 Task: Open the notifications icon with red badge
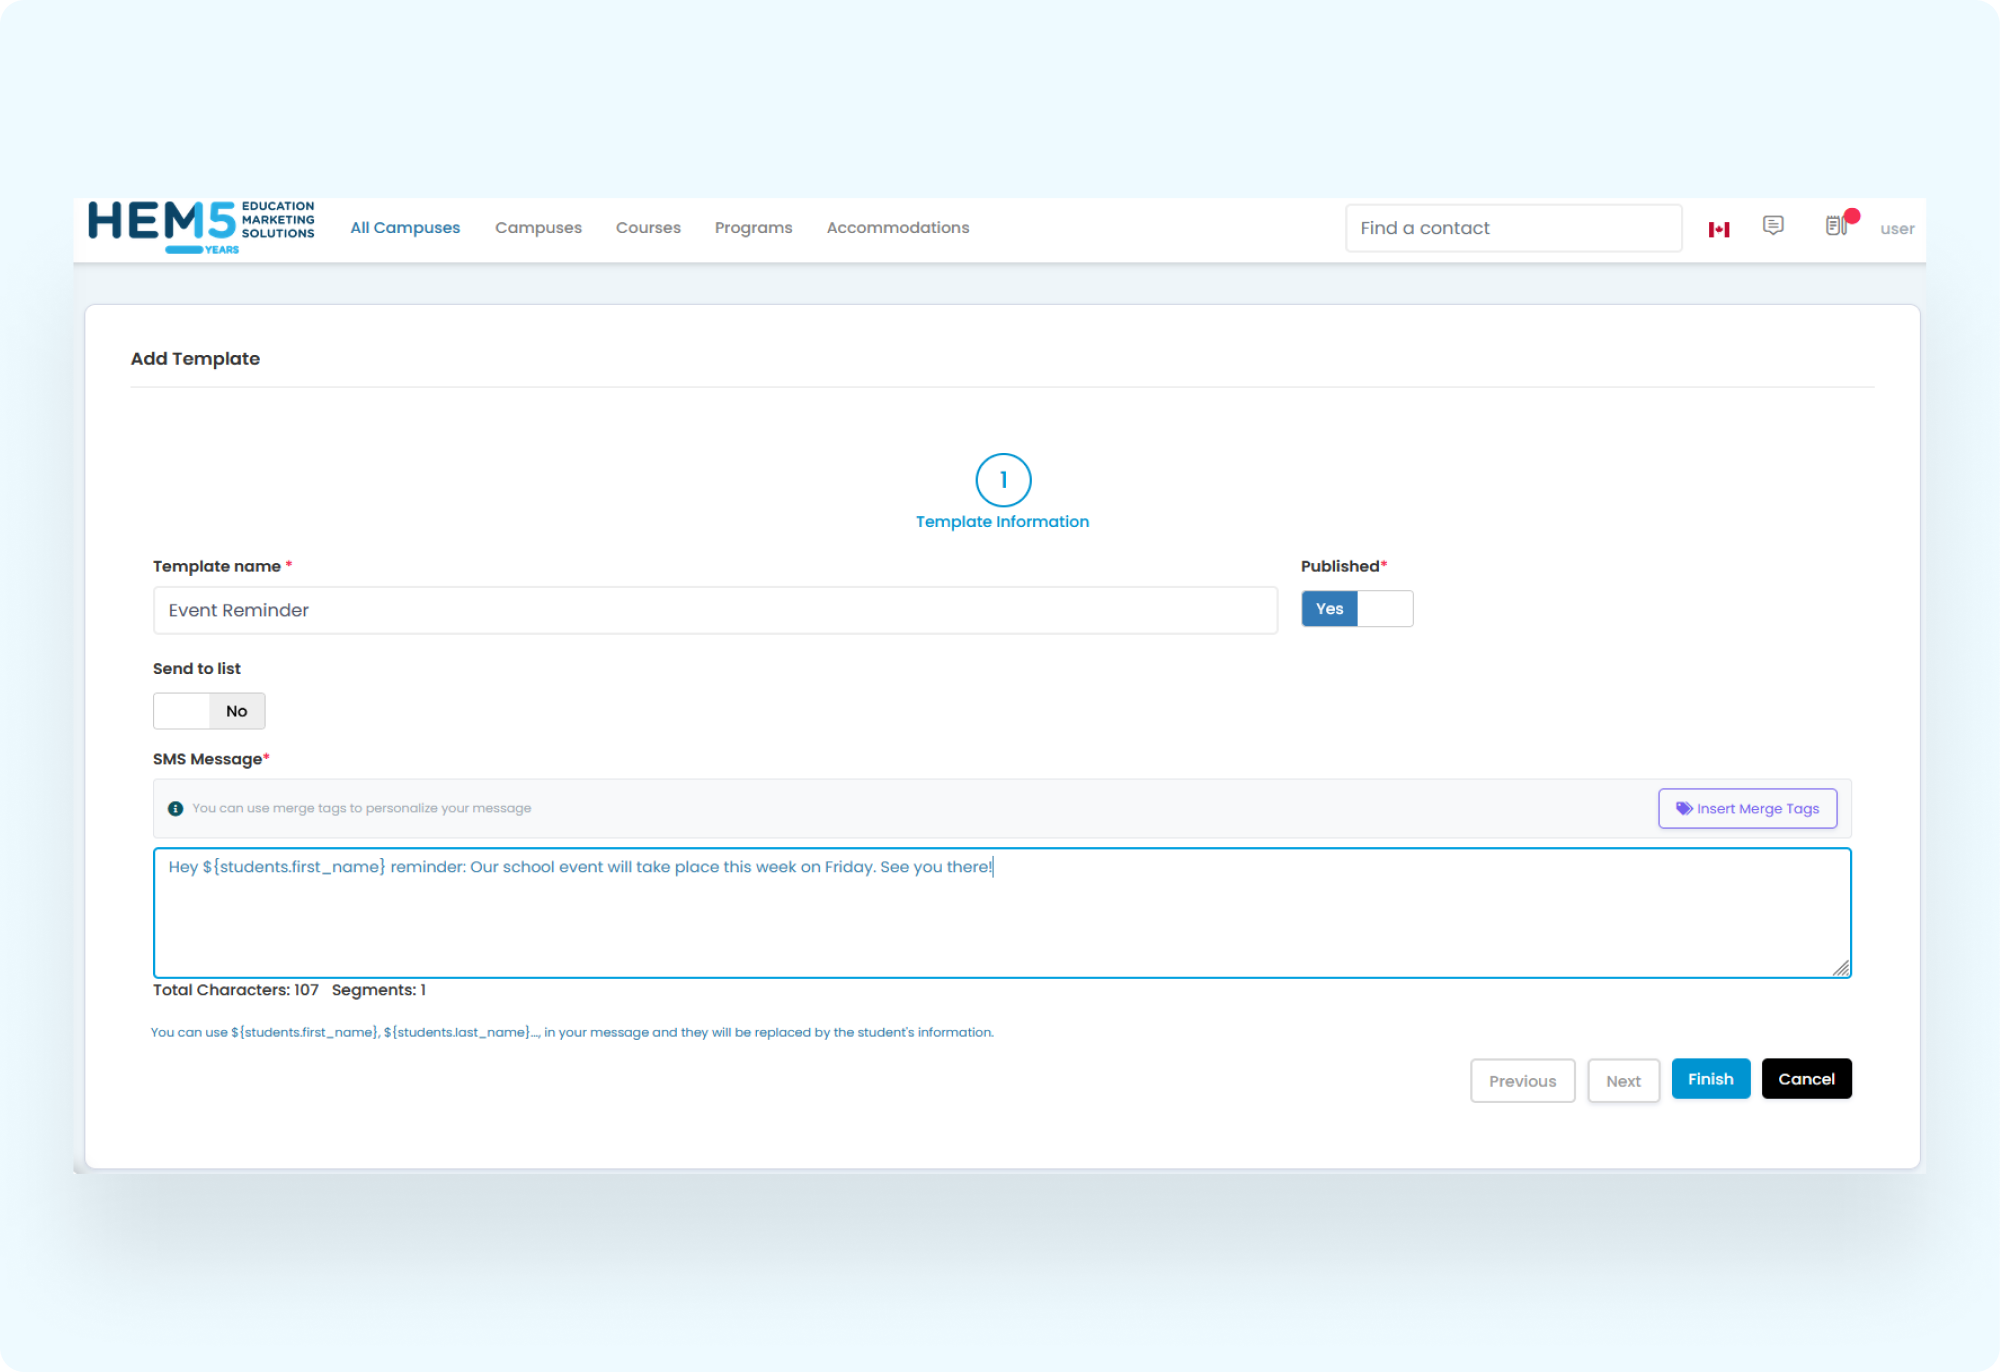[x=1836, y=226]
